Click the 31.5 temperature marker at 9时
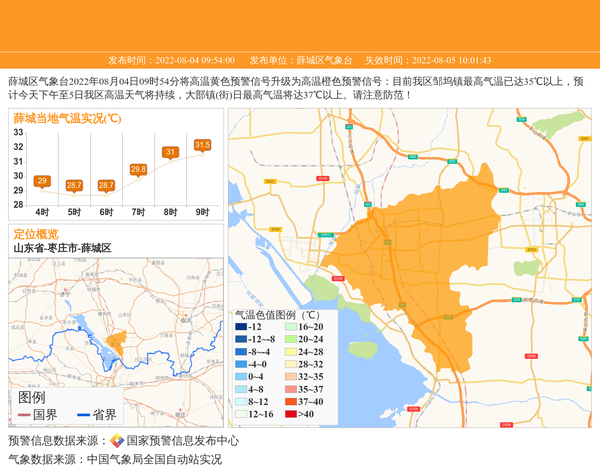This screenshot has width=600, height=471. pos(202,145)
